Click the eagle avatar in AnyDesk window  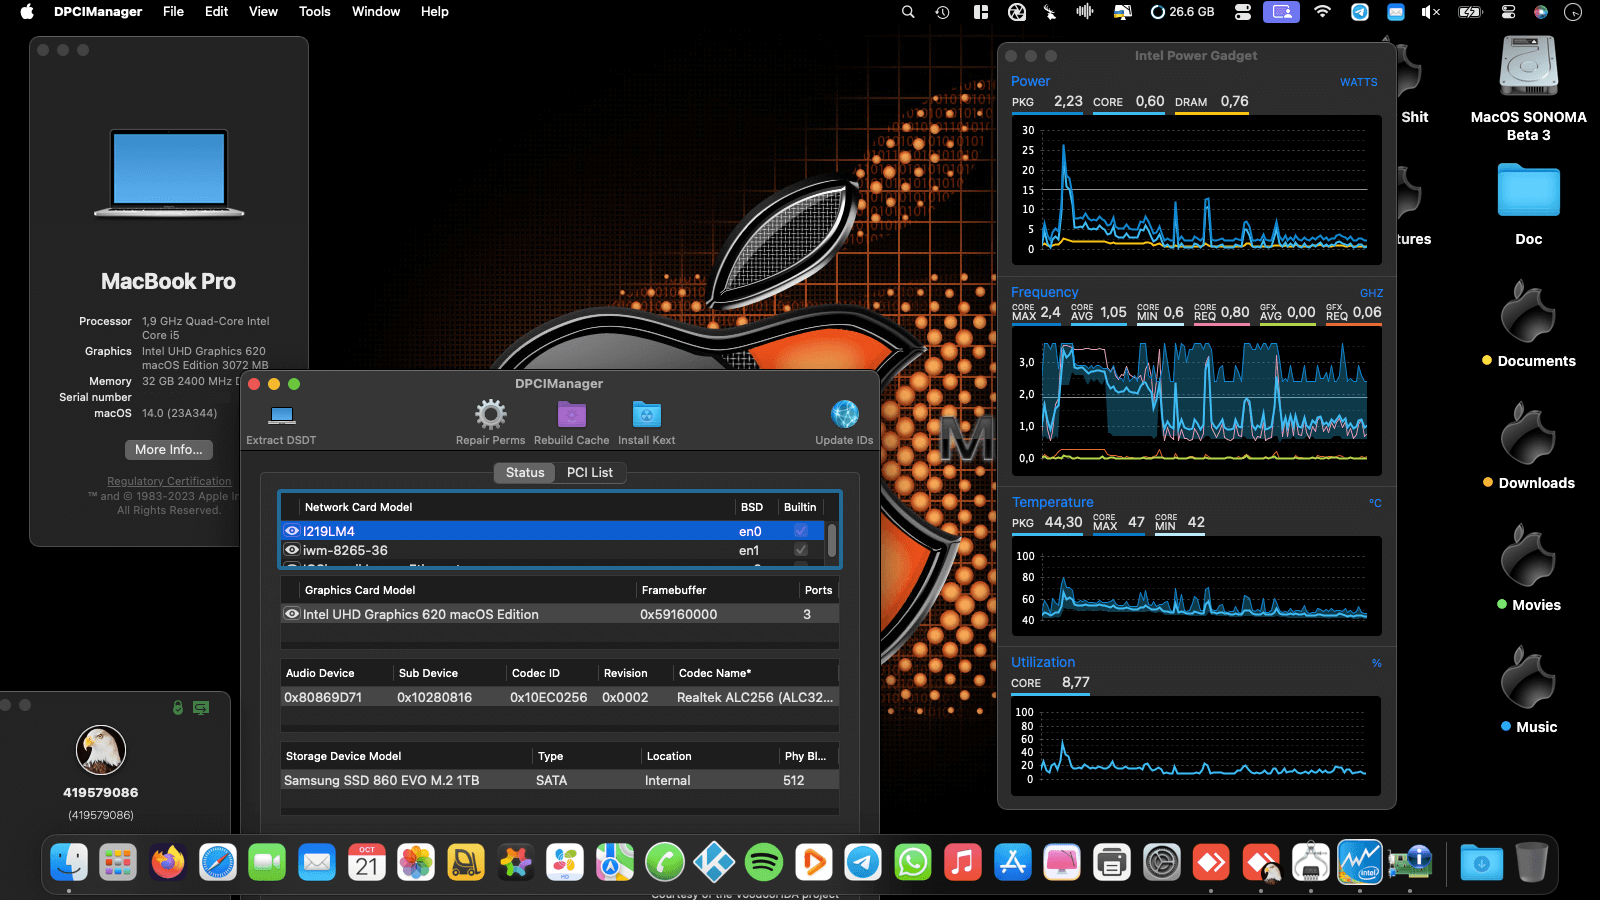101,750
